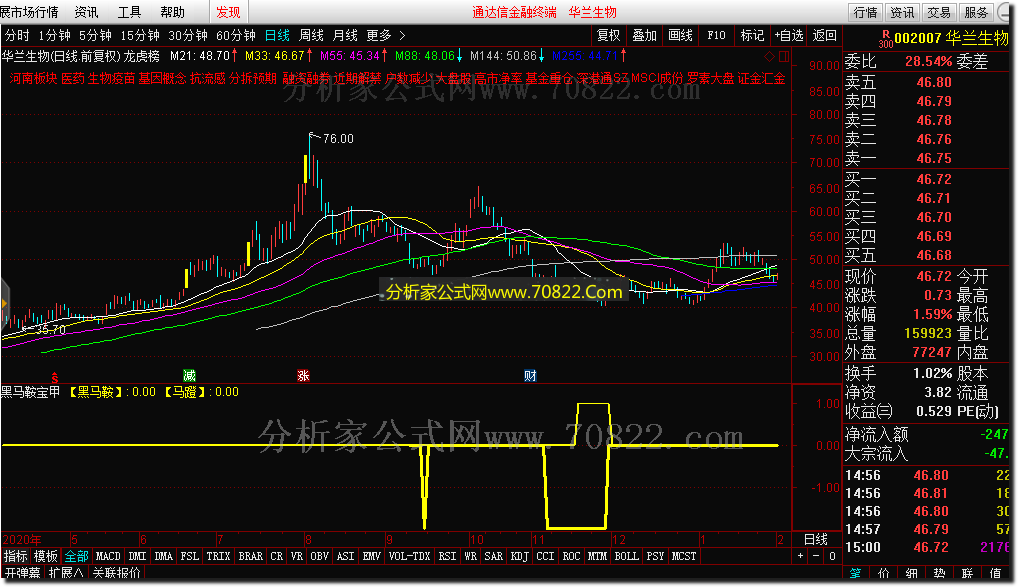The height and width of the screenshot is (587, 1019).
Task: Open the 指标 indicator tab
Action: click(x=16, y=556)
